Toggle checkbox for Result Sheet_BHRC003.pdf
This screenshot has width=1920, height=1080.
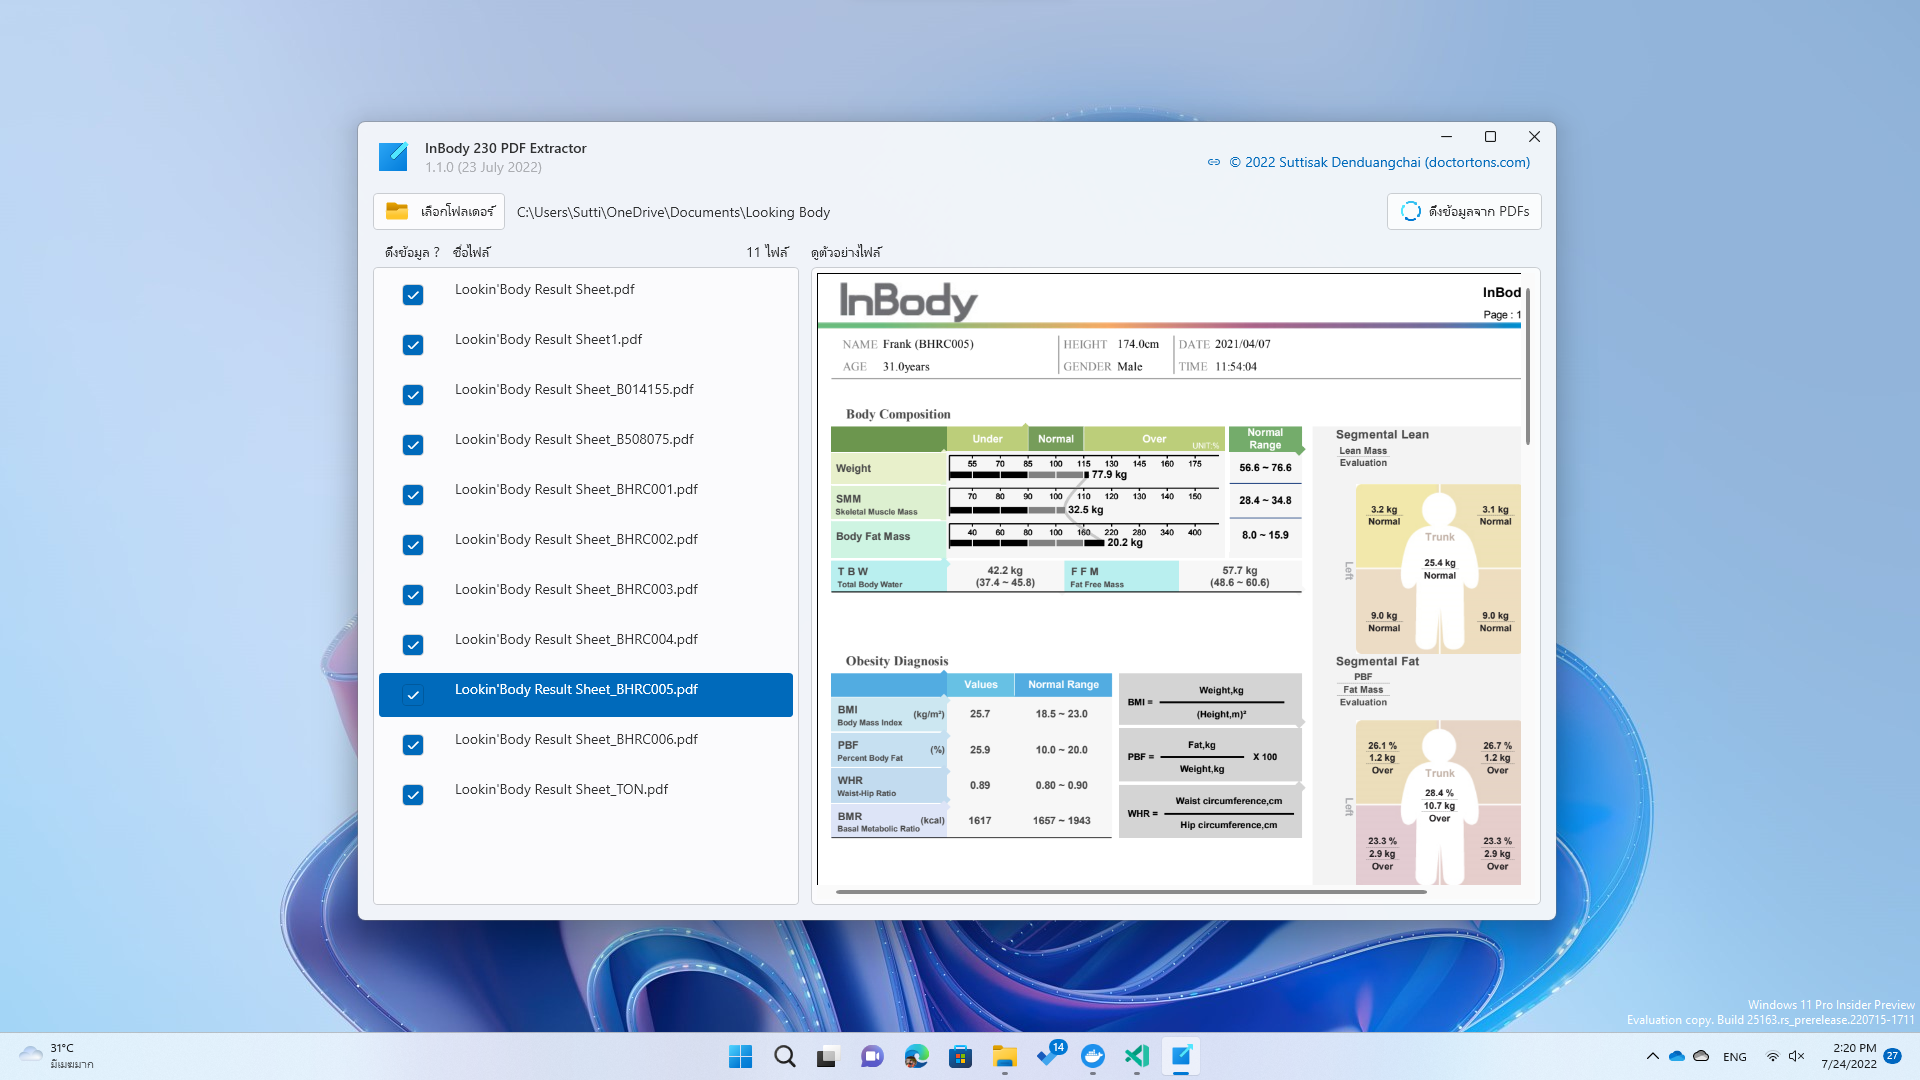click(413, 595)
